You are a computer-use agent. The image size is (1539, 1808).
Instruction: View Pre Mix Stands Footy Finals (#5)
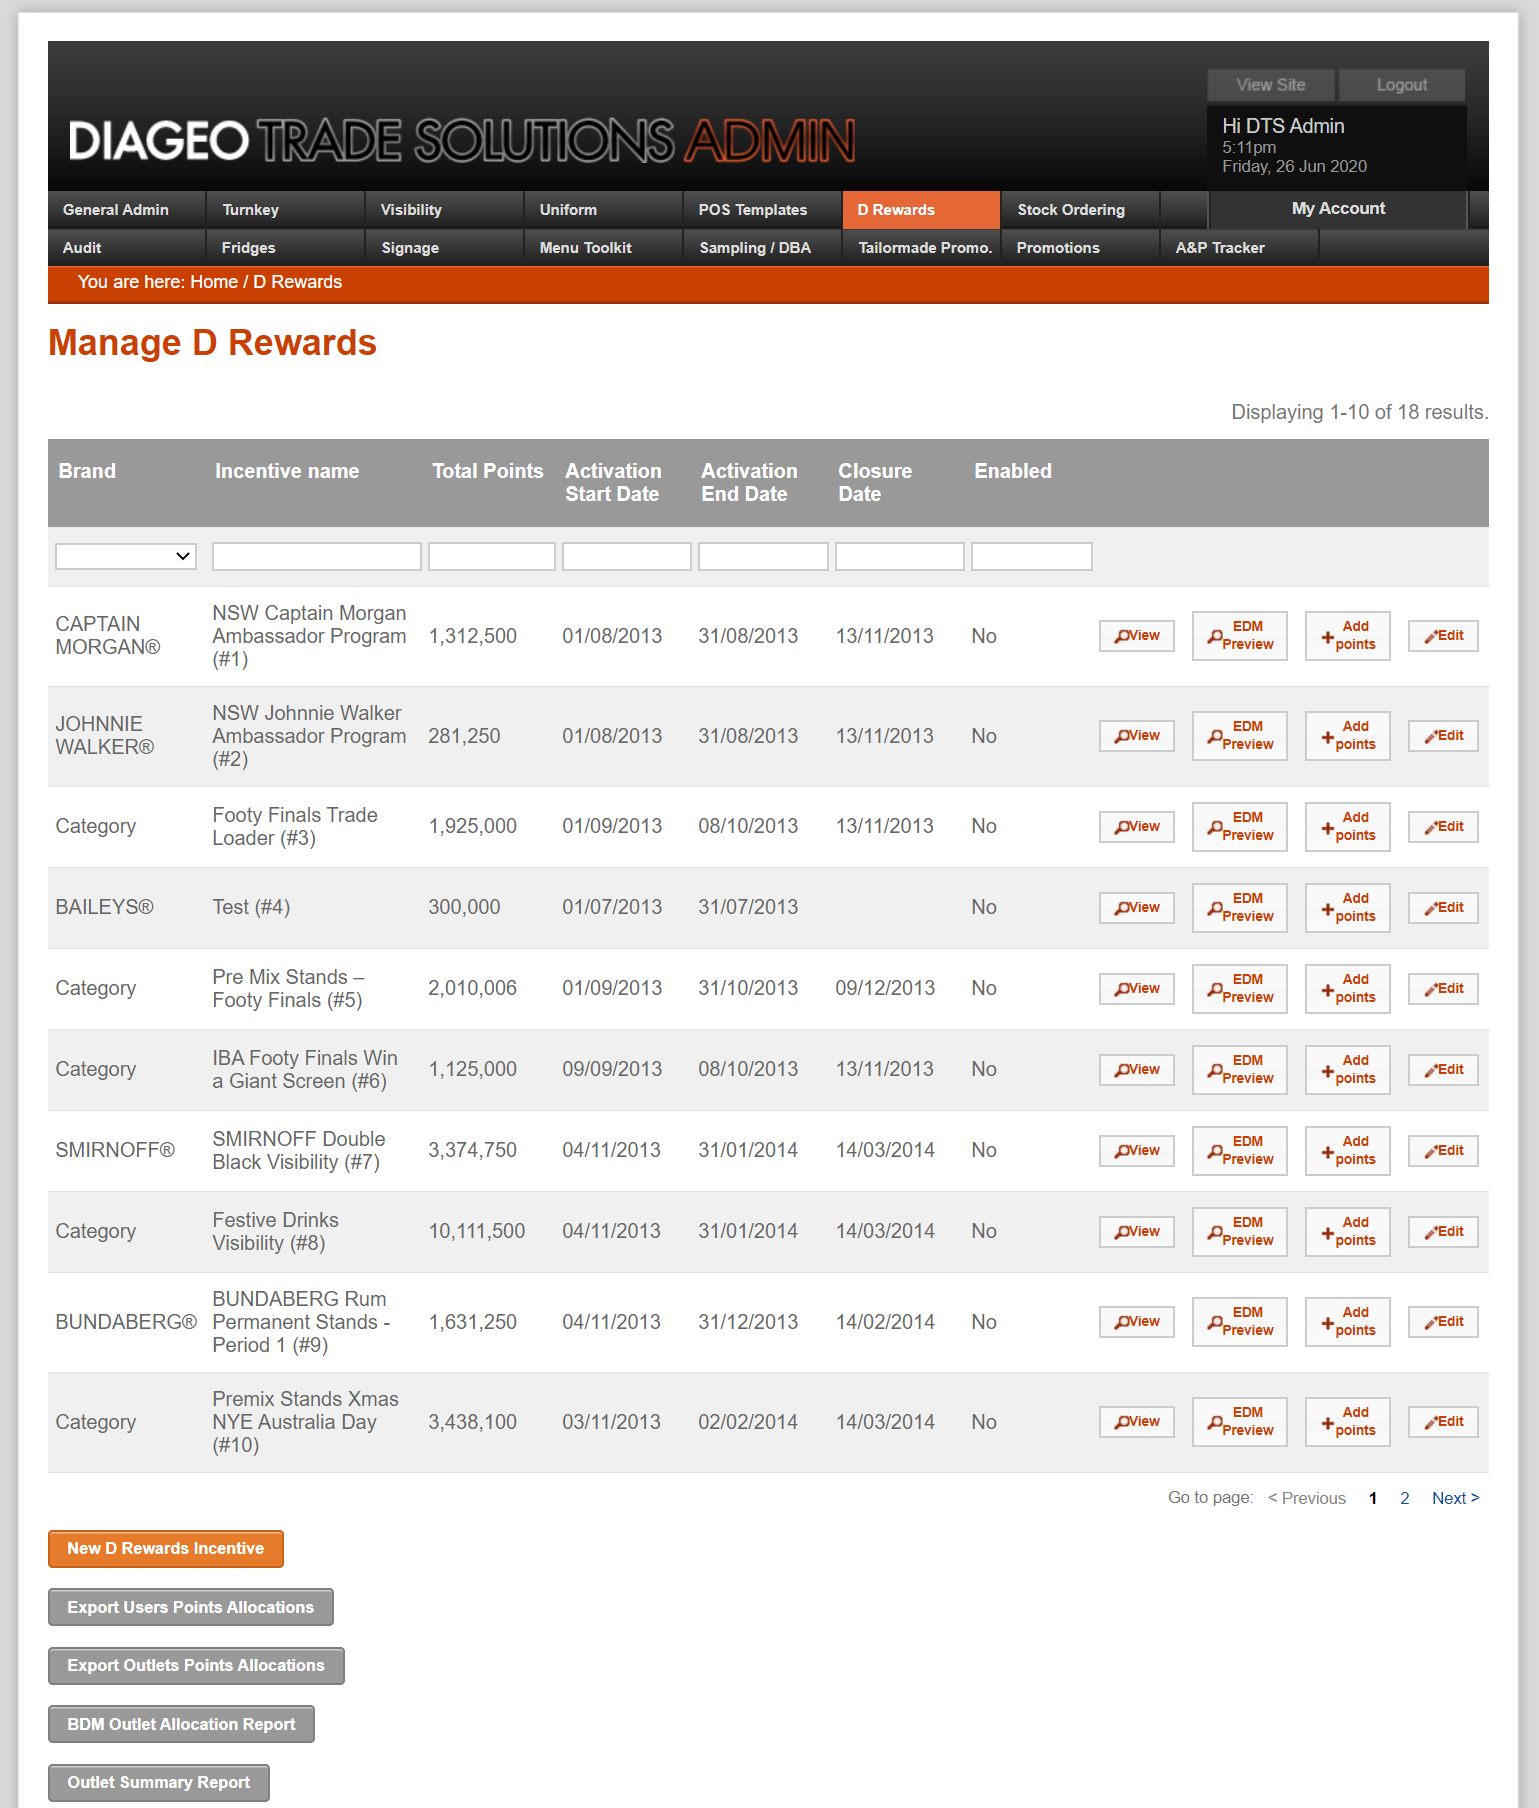(x=1137, y=989)
